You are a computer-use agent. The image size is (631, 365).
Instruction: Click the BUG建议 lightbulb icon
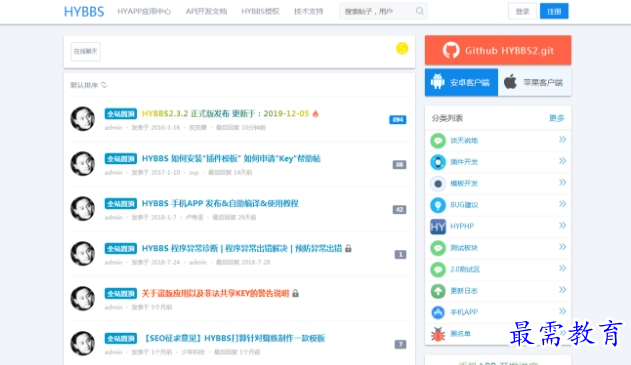click(x=438, y=205)
